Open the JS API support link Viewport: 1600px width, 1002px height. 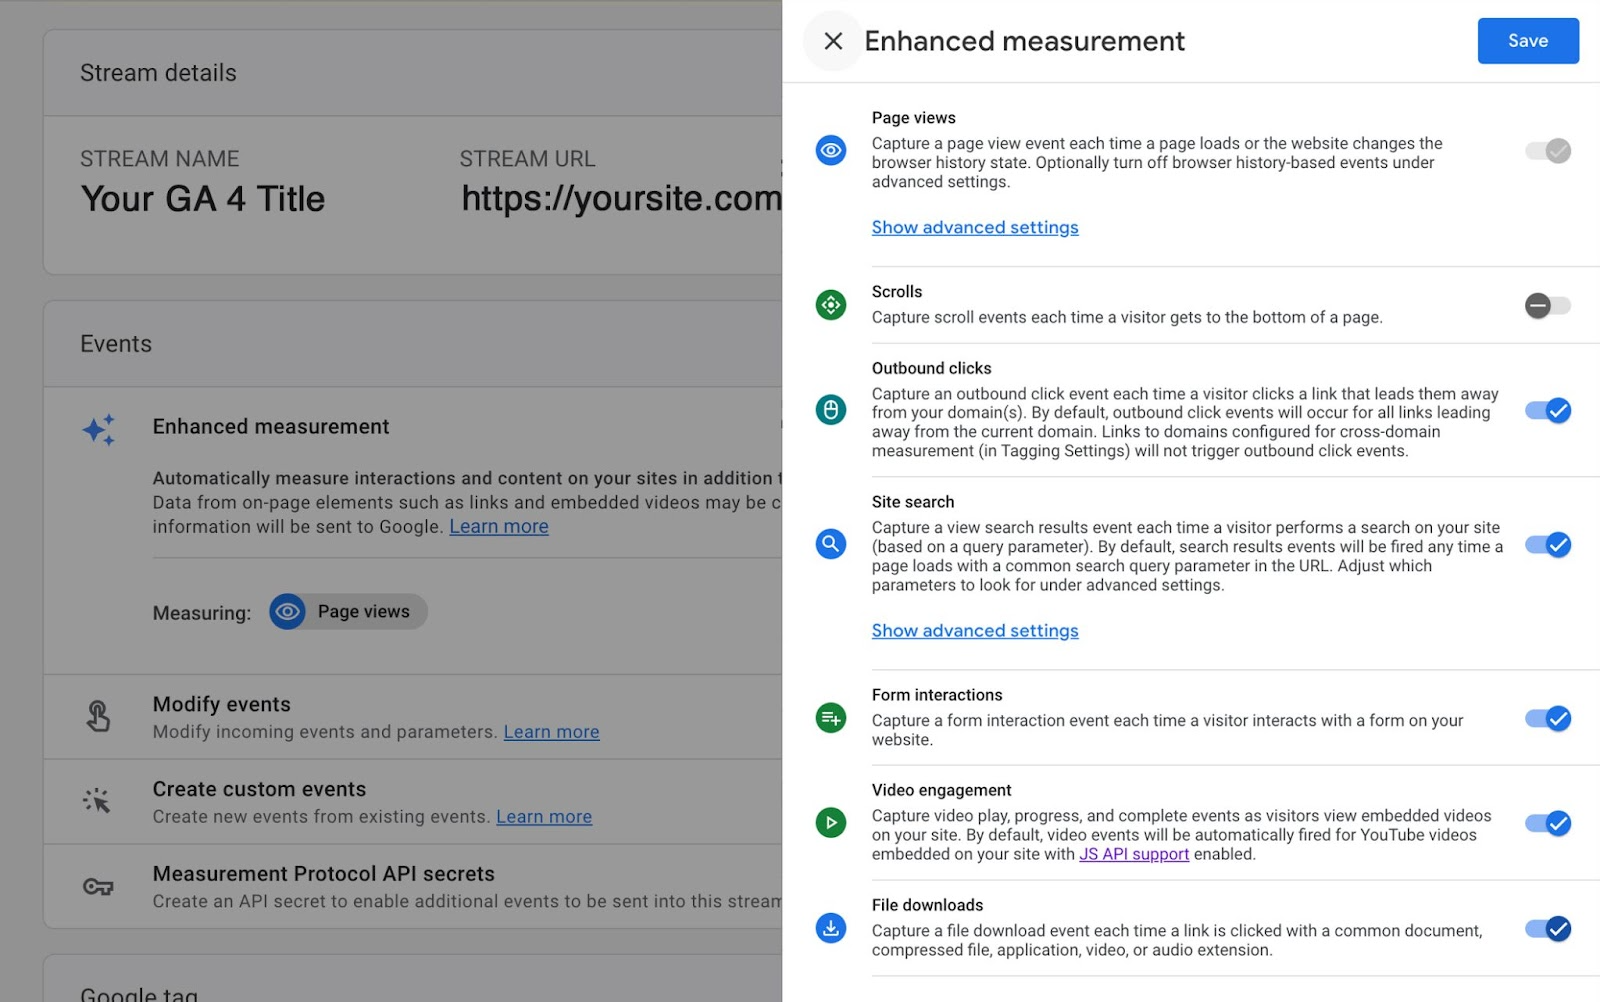click(1134, 854)
